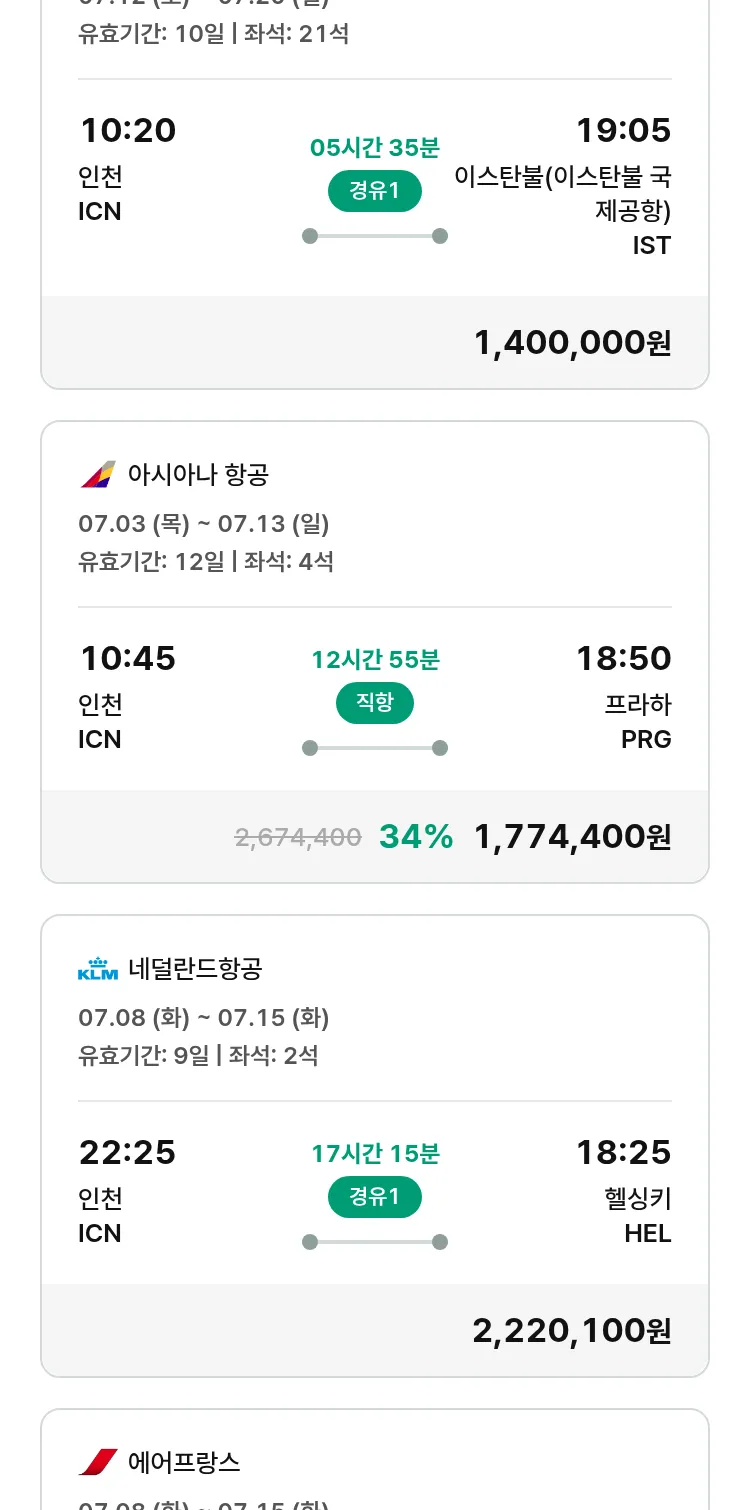
Task: Open the 아시아나 항공 flight card title
Action: [x=198, y=474]
